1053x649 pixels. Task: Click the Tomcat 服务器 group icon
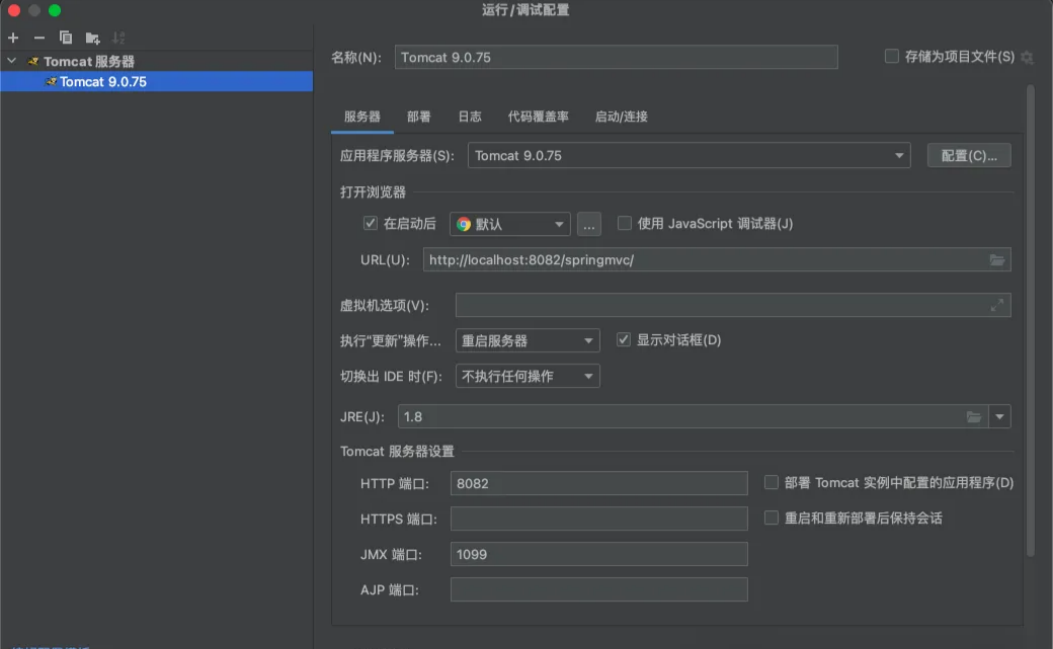coord(33,61)
